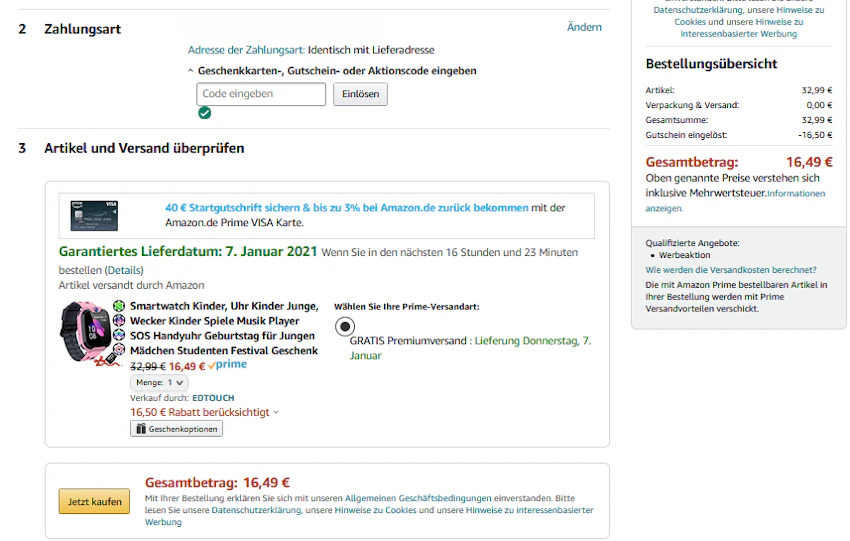
Task: Open Informationen anzeigen link in order summary
Action: pos(735,201)
